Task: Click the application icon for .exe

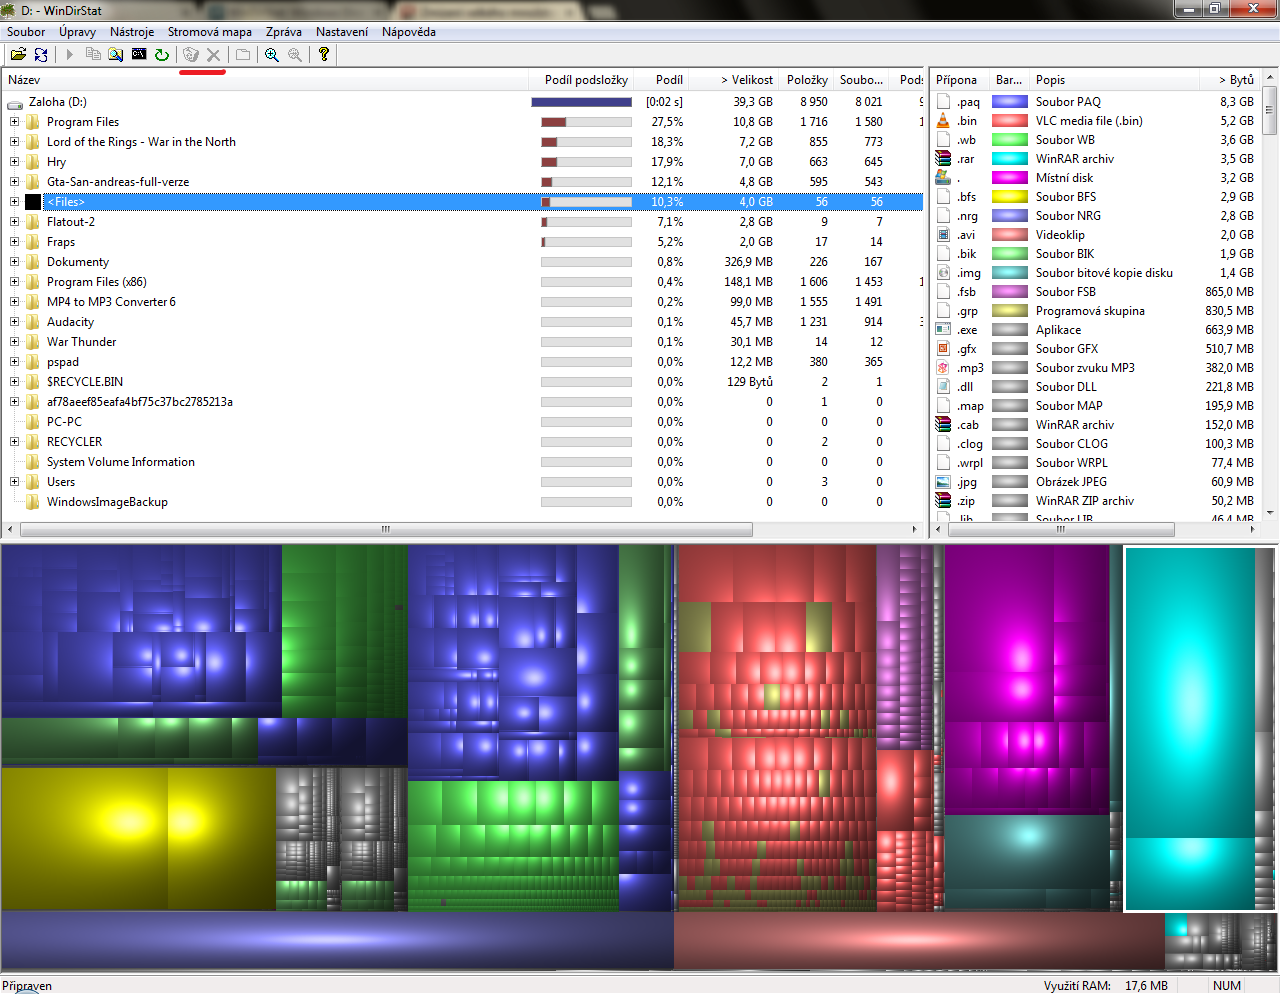Action: coord(943,329)
